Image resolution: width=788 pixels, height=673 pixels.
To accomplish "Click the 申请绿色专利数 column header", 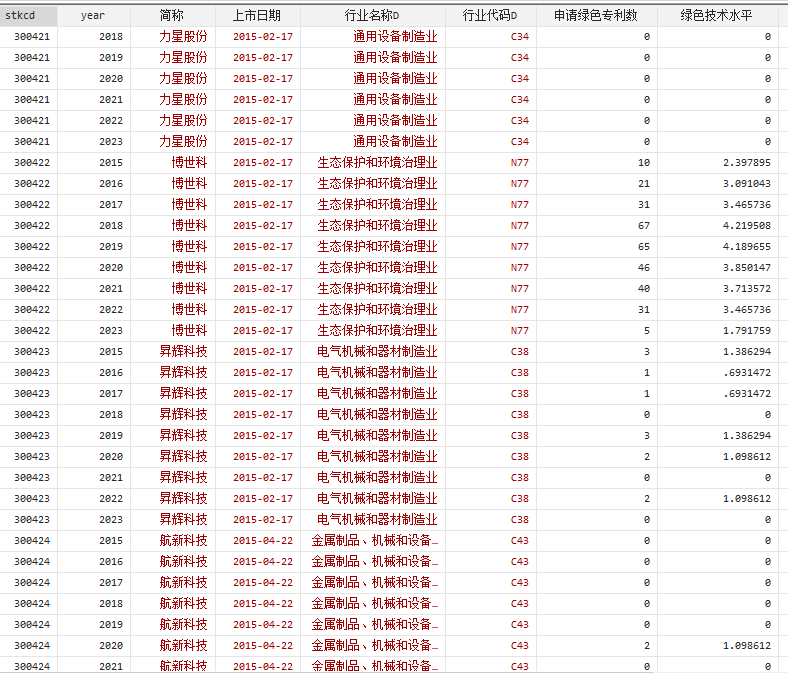I will point(596,15).
